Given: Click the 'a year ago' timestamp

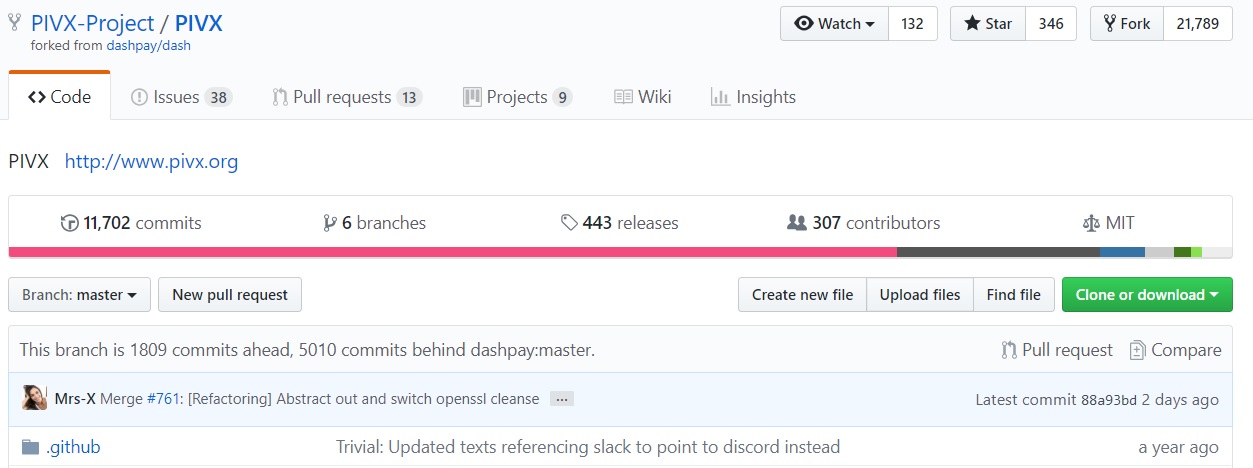Looking at the screenshot, I should point(1179,447).
